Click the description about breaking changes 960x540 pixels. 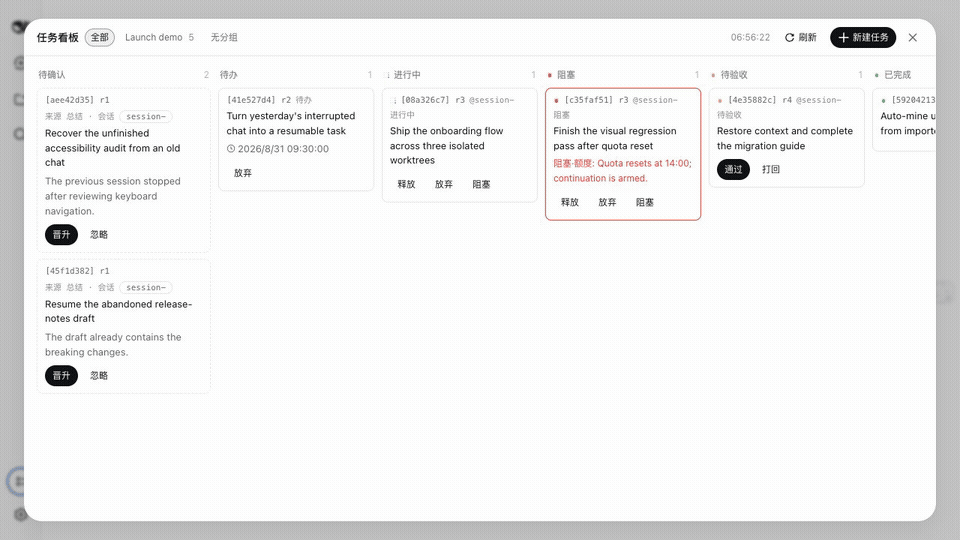point(113,345)
